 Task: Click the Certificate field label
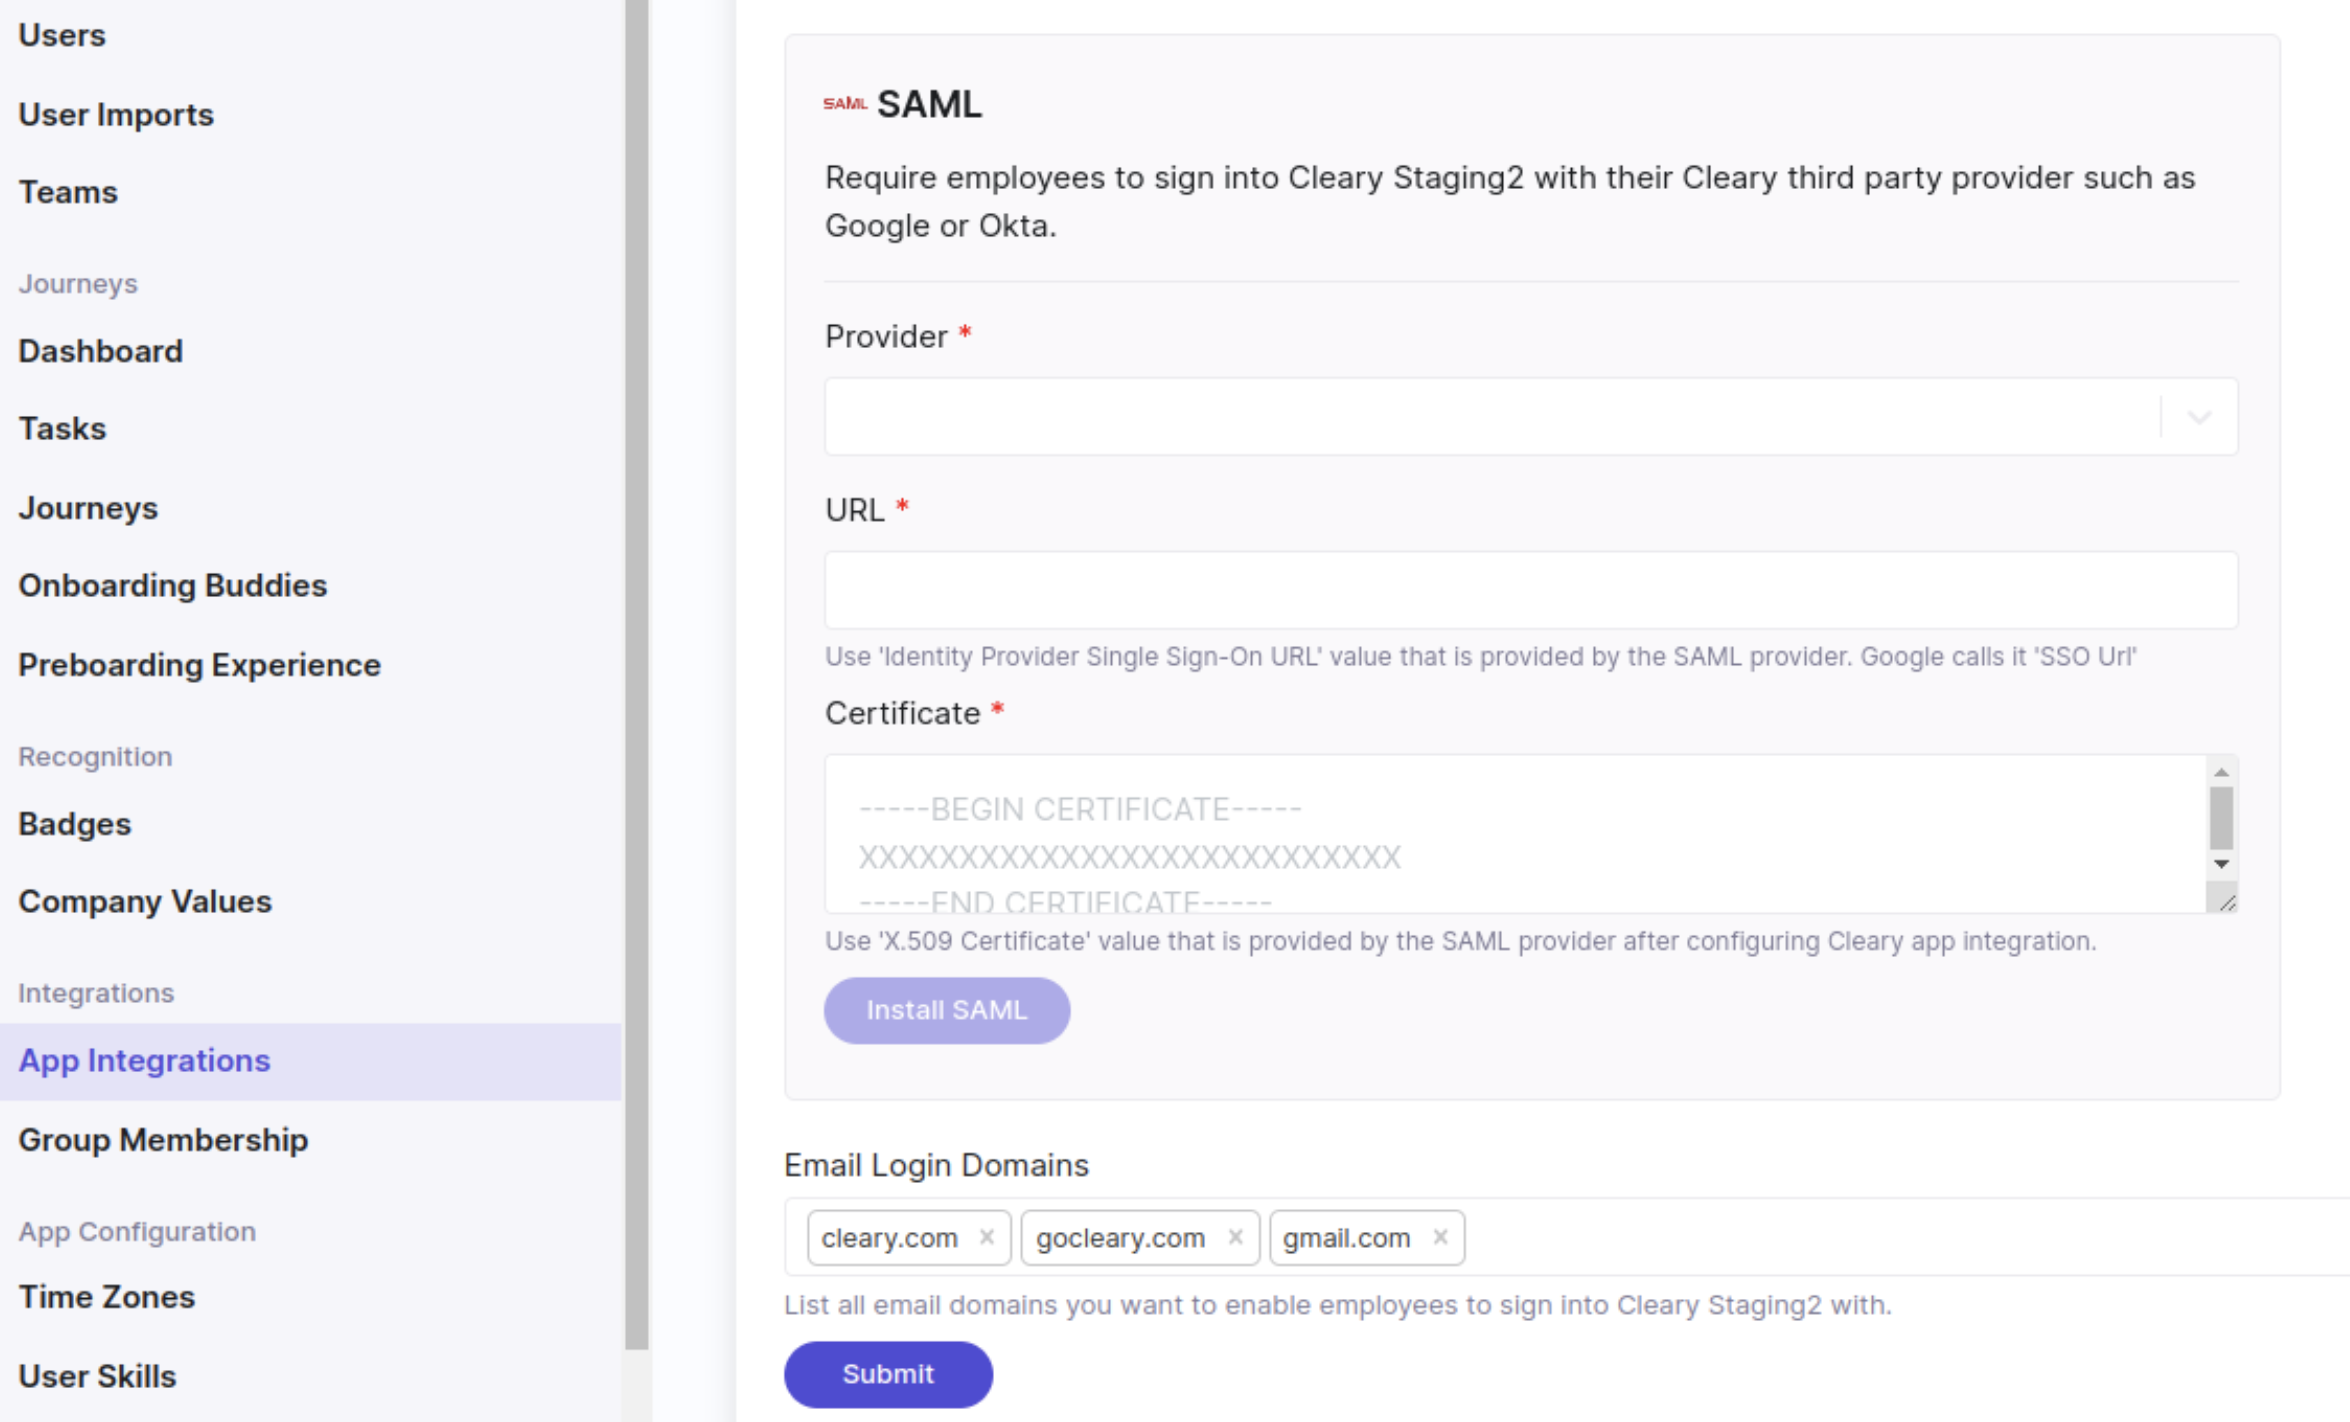click(902, 713)
